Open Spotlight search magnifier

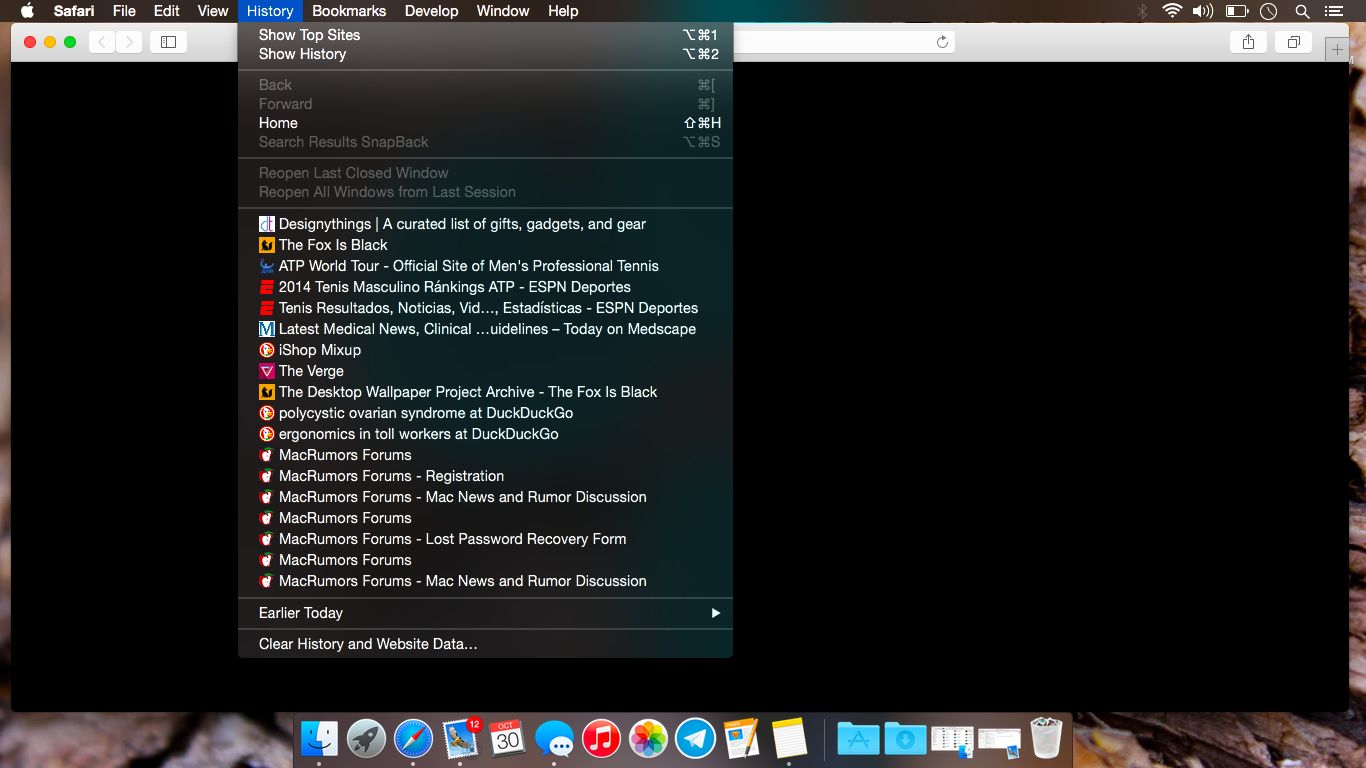click(x=1302, y=11)
